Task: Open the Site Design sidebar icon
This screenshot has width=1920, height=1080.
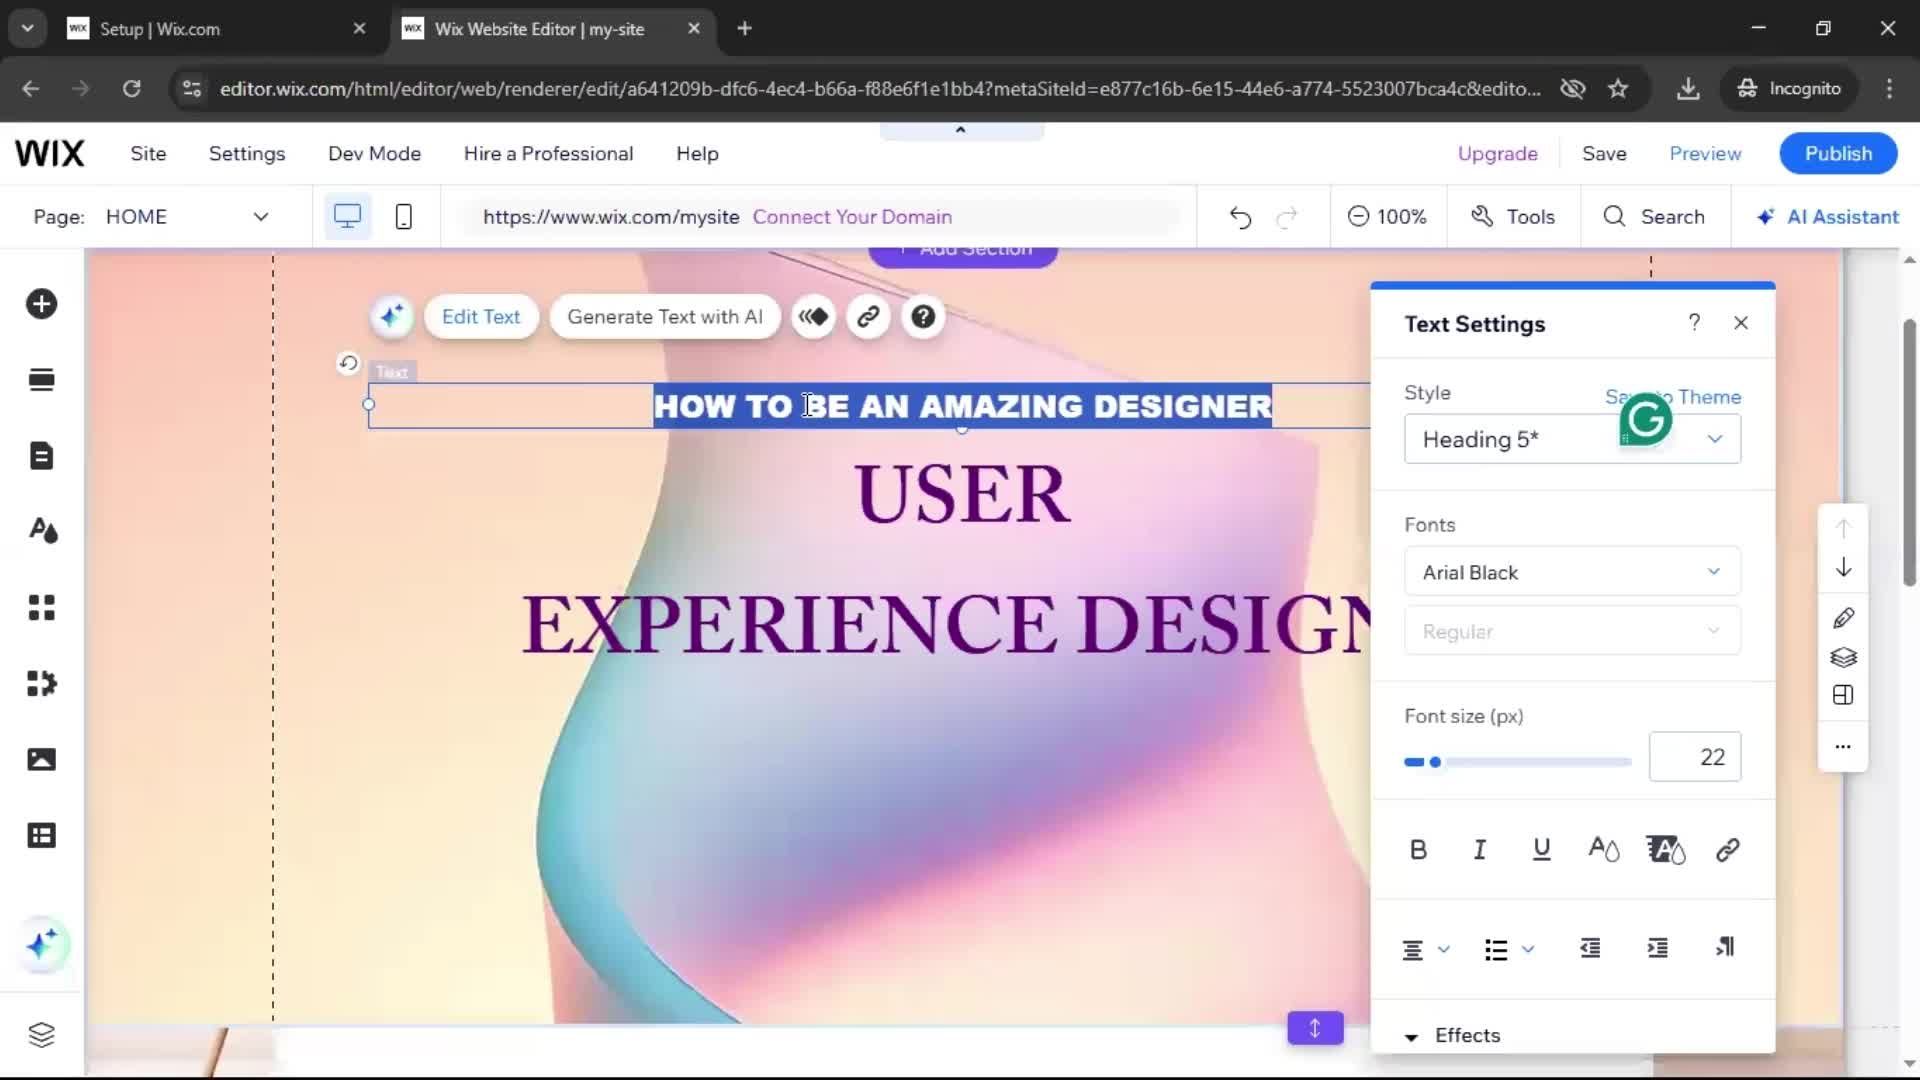Action: click(42, 531)
